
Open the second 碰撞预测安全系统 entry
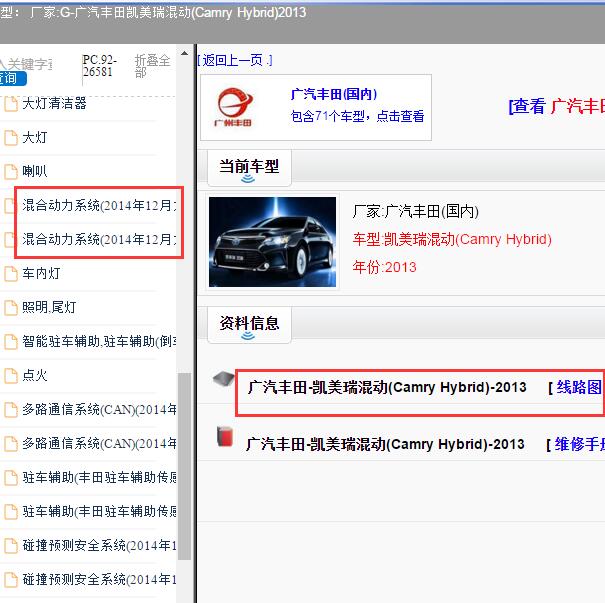click(x=99, y=579)
